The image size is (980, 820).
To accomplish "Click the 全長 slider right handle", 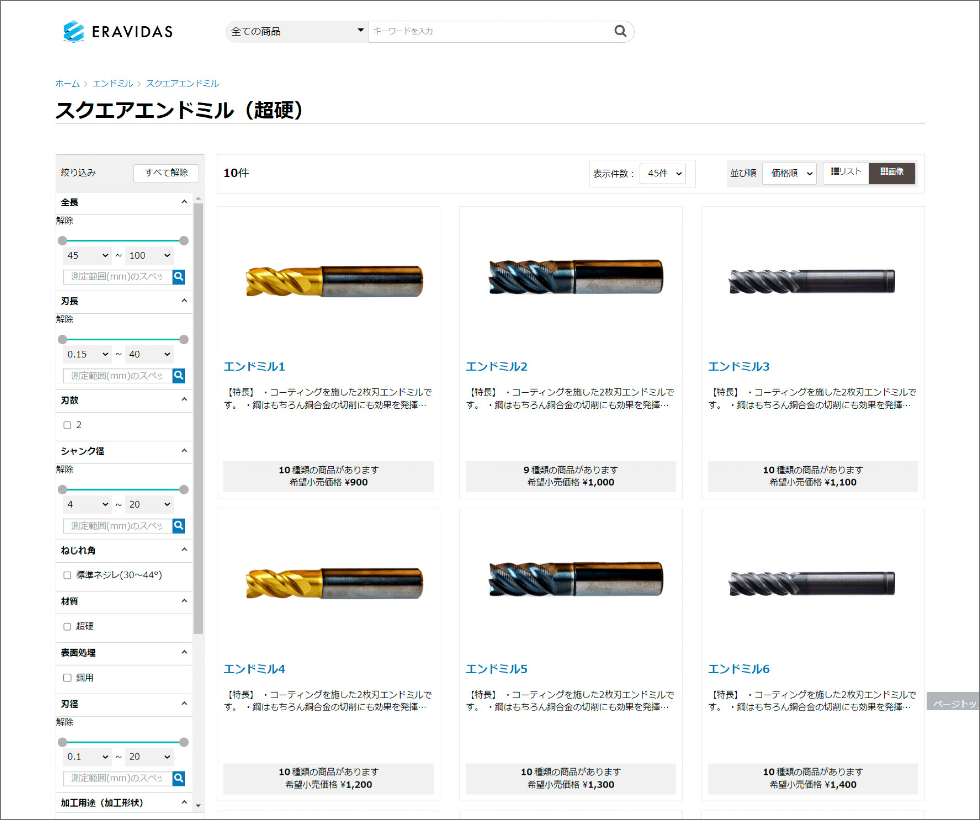I will [x=184, y=241].
